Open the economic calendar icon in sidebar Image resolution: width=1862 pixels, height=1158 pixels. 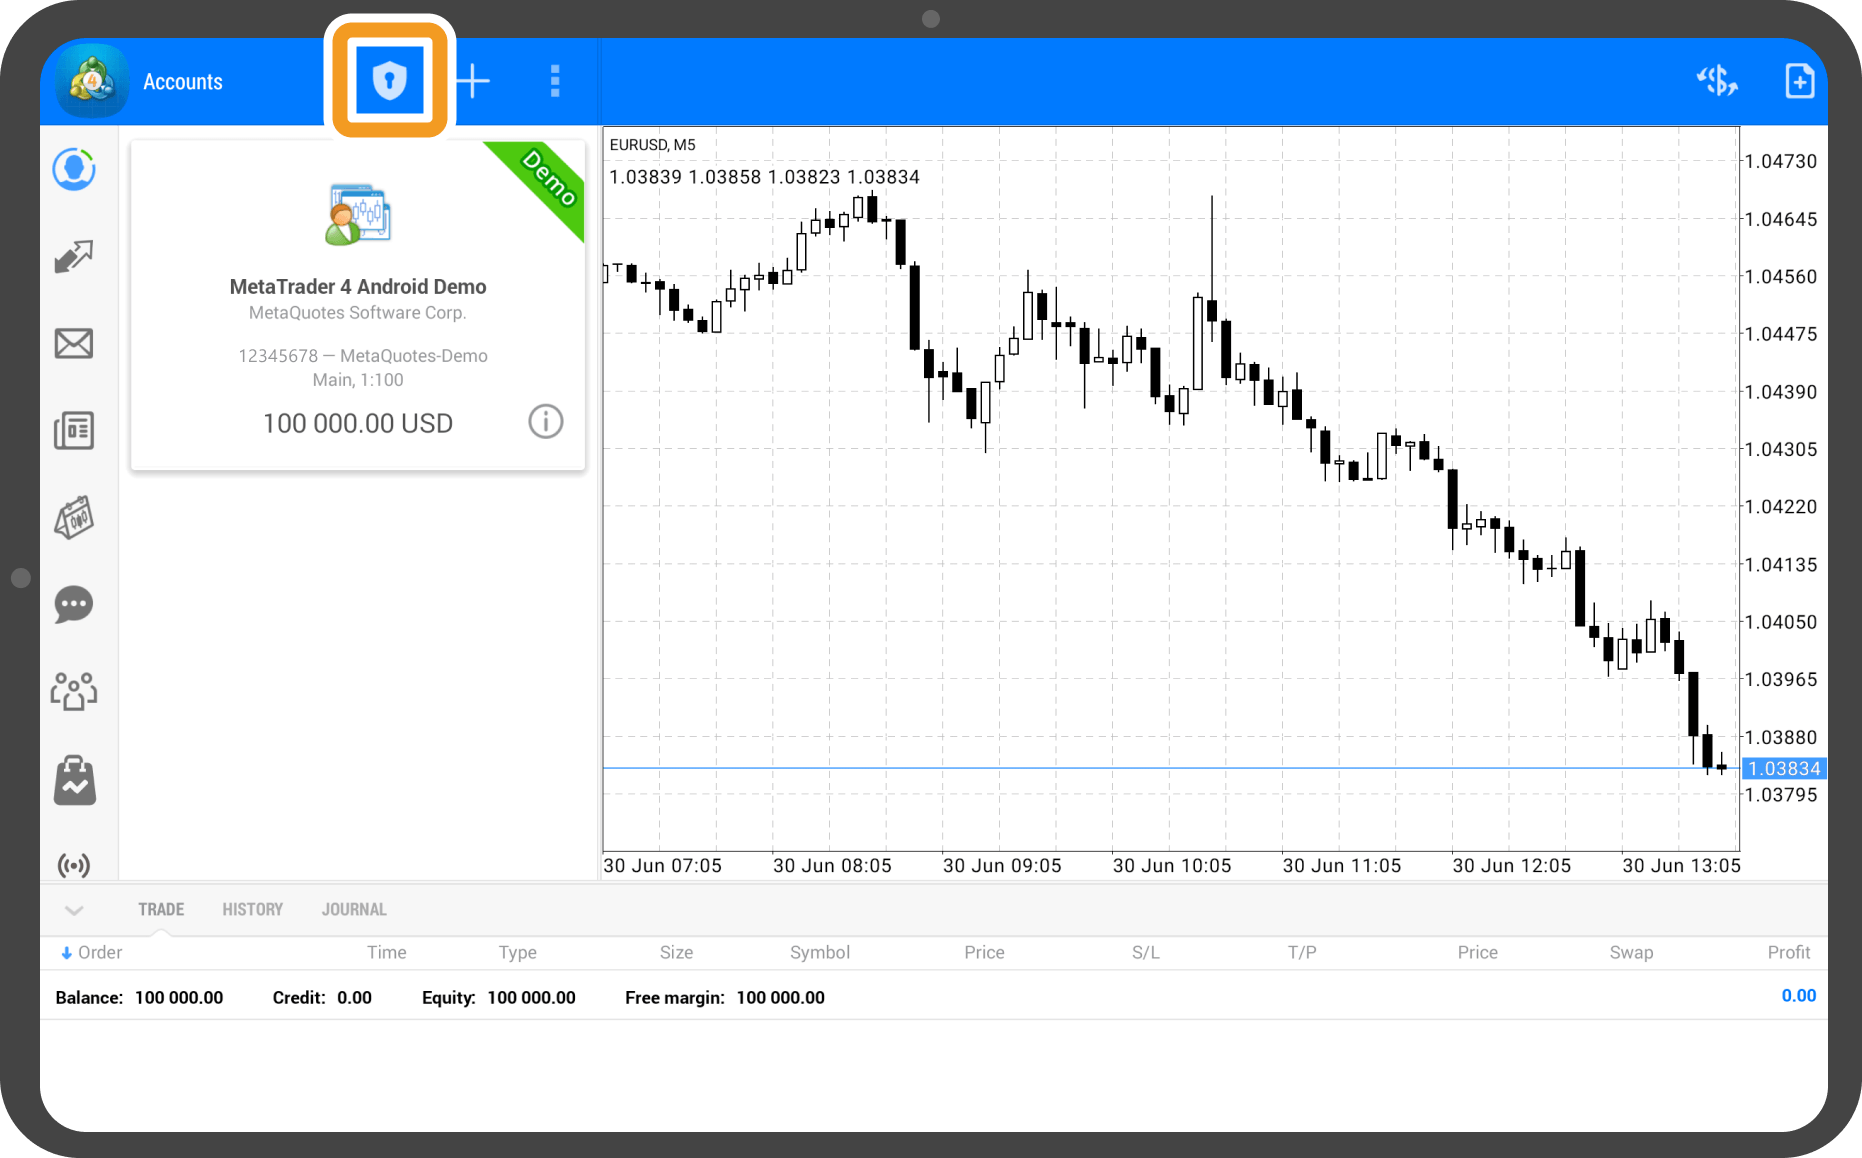(x=74, y=518)
